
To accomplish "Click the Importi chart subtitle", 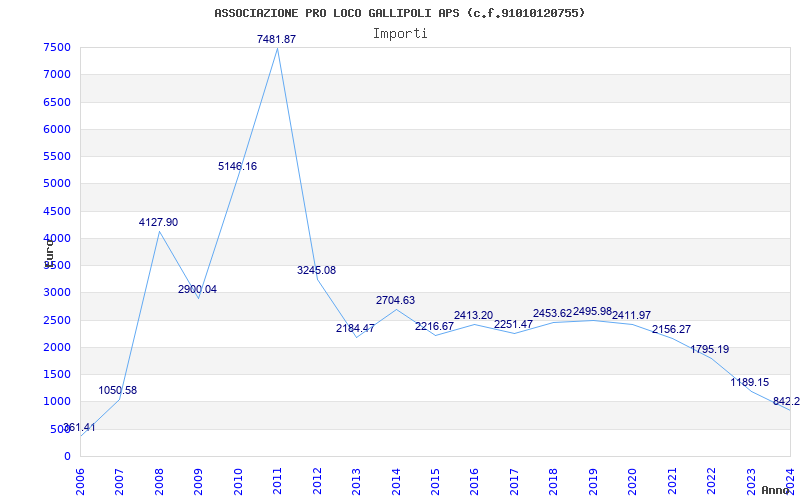I will (x=400, y=33).
